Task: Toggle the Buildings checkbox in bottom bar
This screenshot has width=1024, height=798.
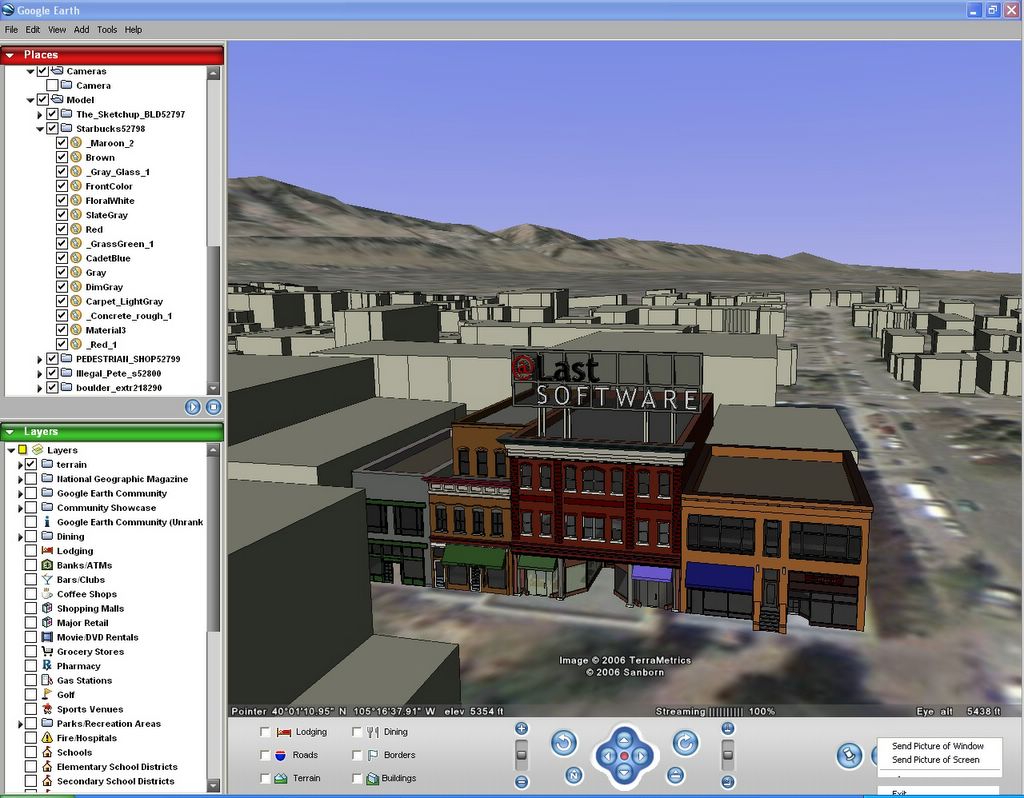Action: coord(357,778)
